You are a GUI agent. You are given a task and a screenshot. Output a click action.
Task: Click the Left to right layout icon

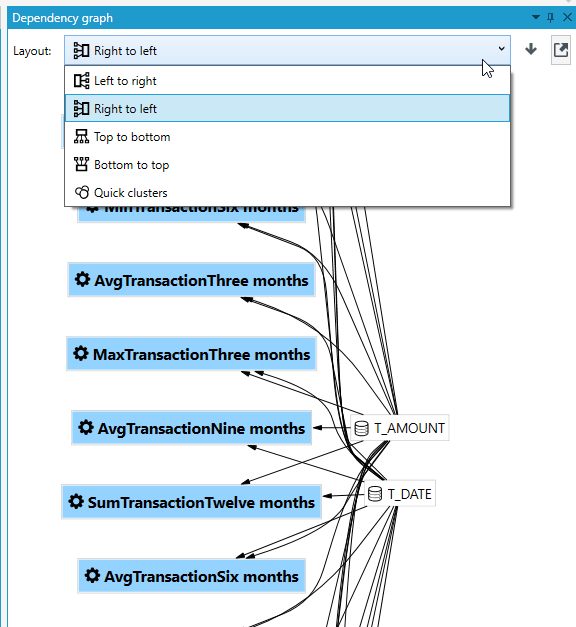(x=82, y=81)
